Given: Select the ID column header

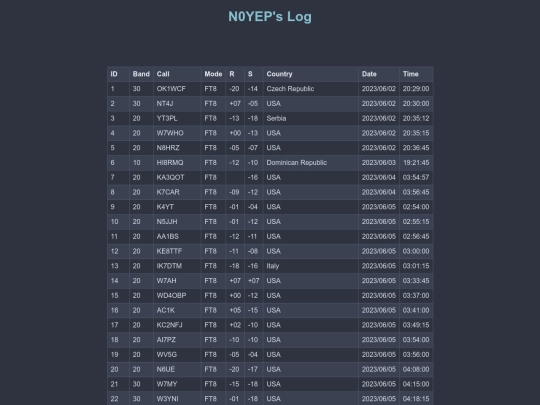Looking at the screenshot, I should click(x=118, y=74).
